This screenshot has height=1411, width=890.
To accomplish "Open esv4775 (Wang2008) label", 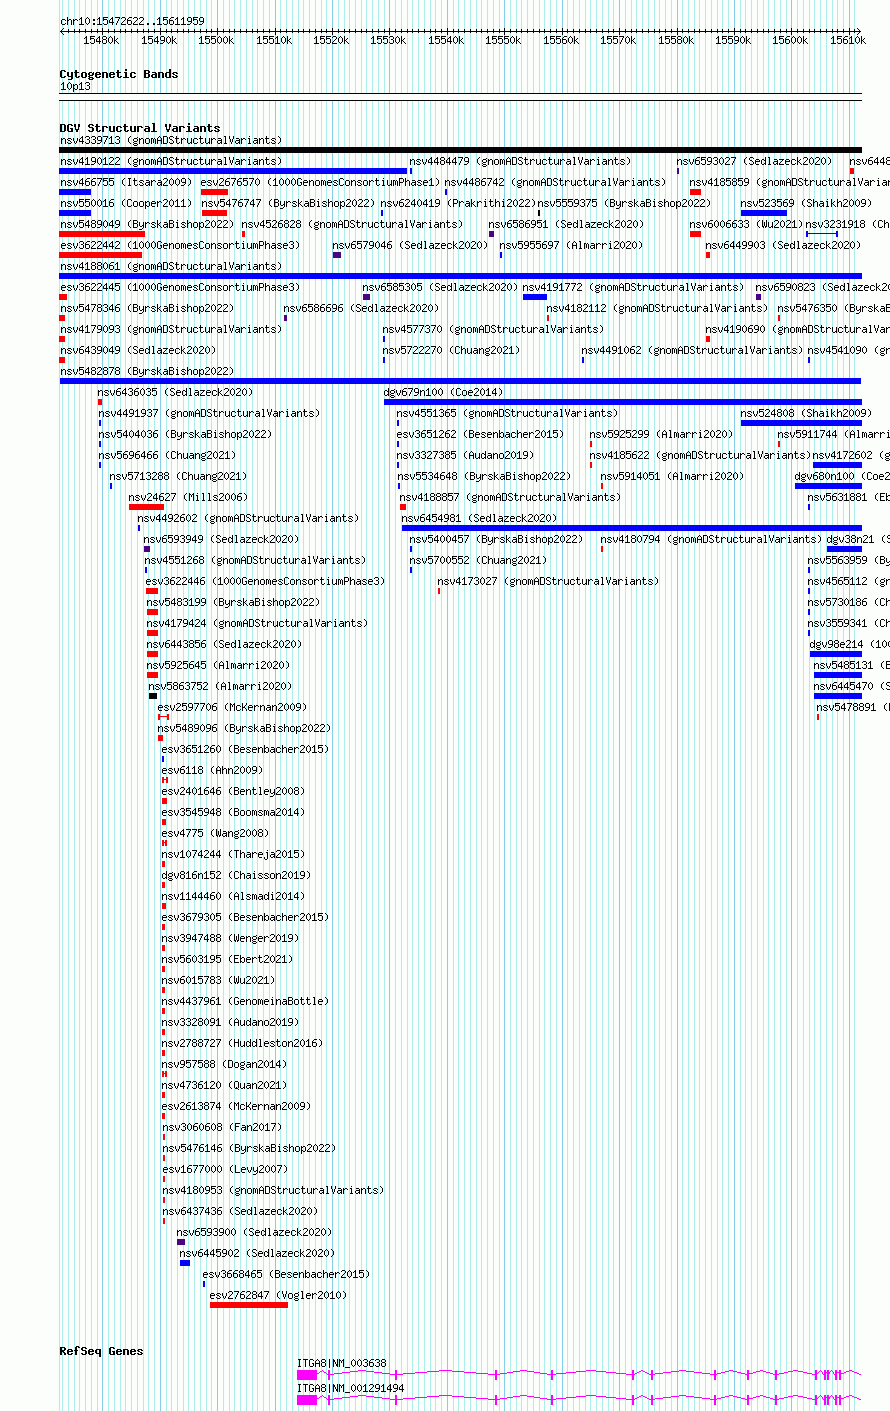I will pos(215,833).
